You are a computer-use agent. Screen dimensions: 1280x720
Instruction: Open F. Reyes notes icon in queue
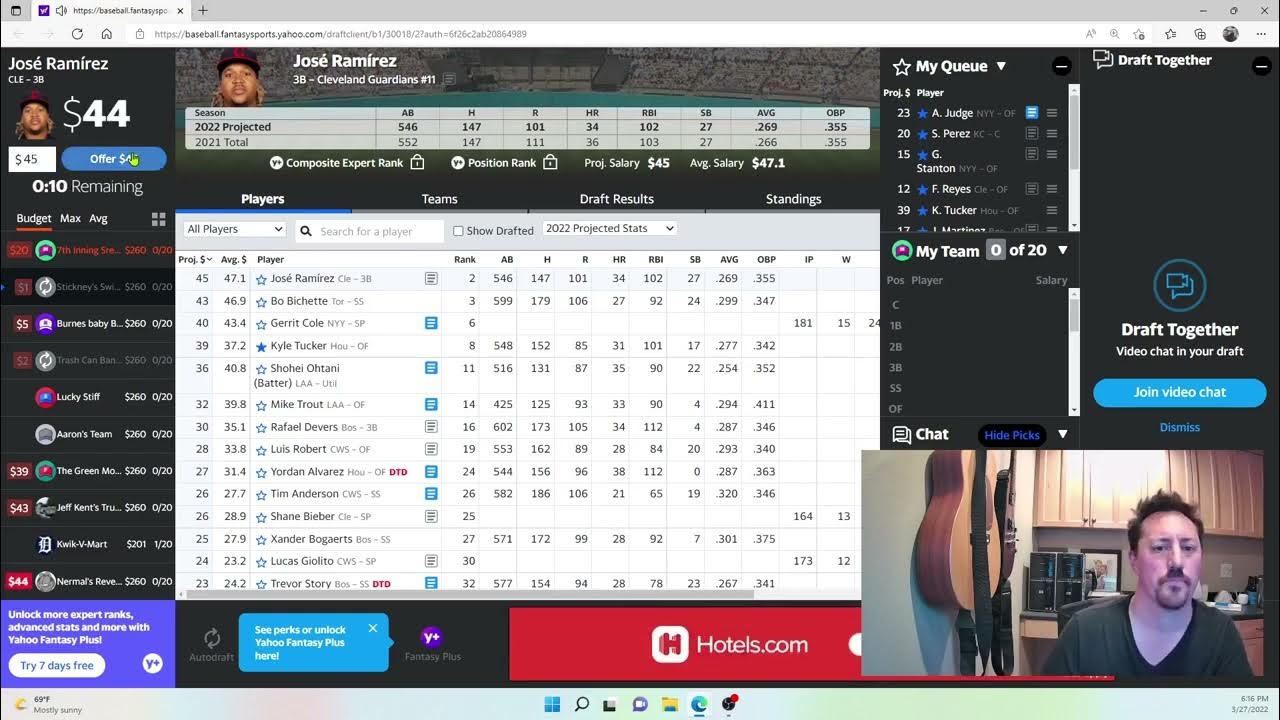pyautogui.click(x=1032, y=189)
